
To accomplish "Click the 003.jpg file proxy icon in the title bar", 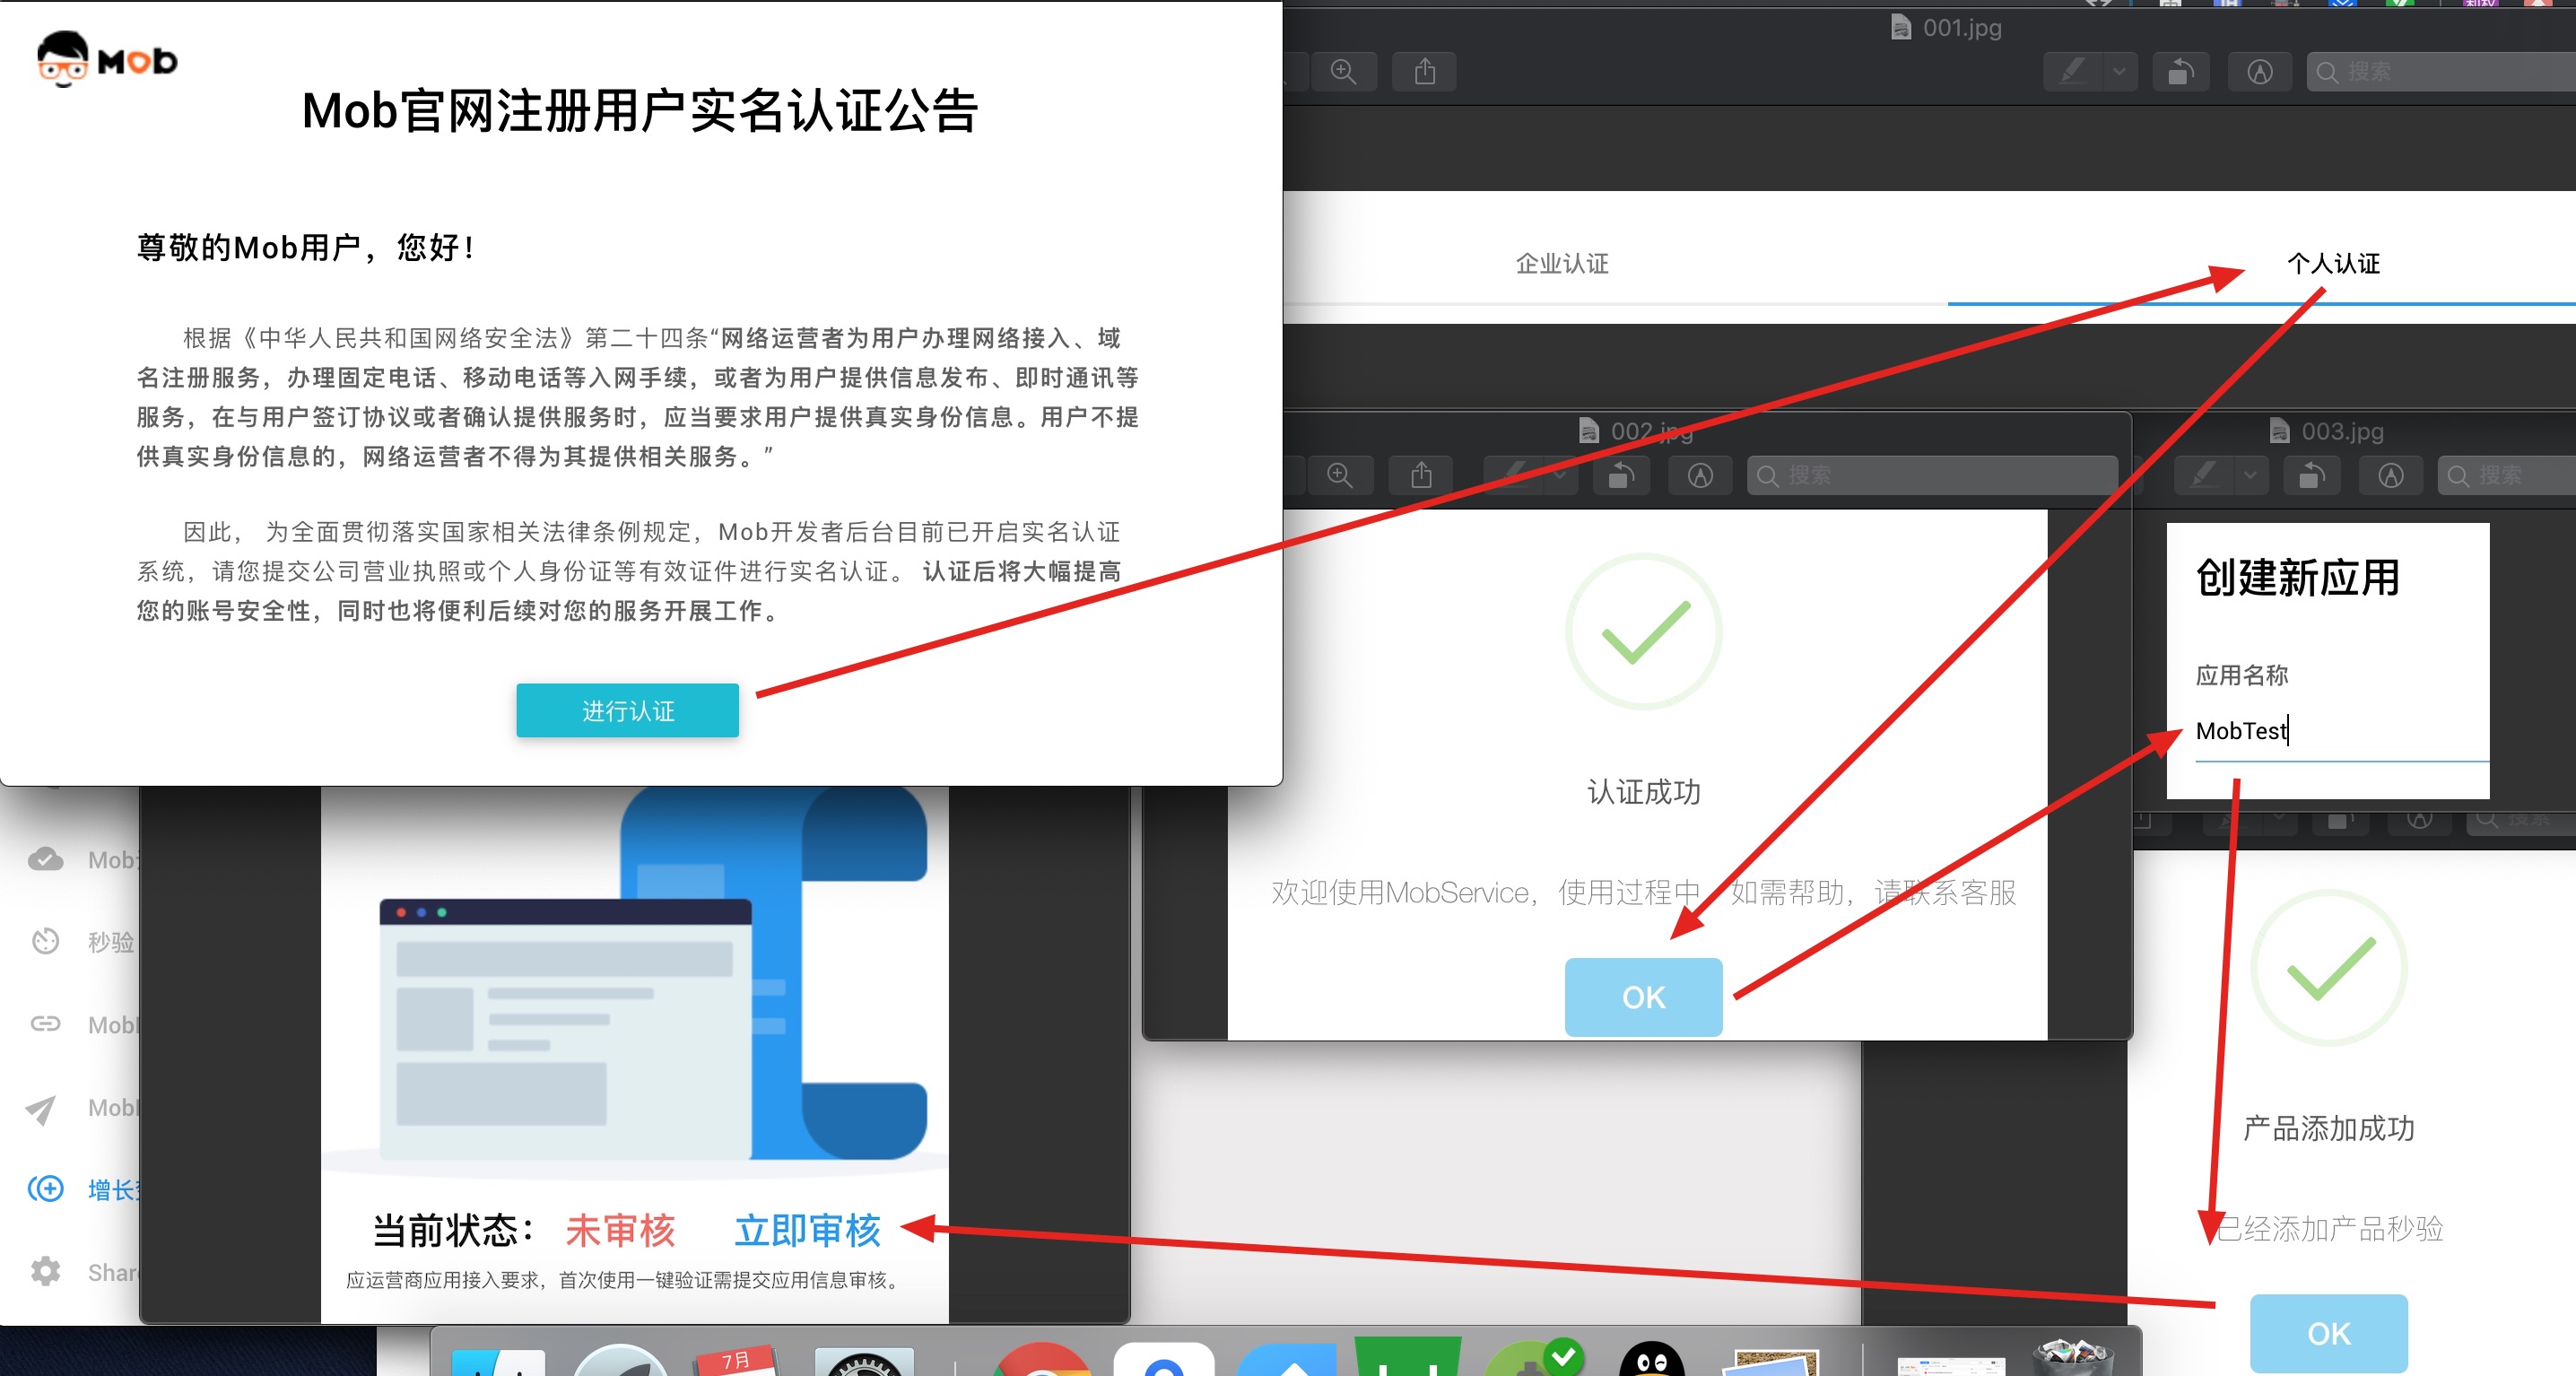I will pyautogui.click(x=2279, y=431).
